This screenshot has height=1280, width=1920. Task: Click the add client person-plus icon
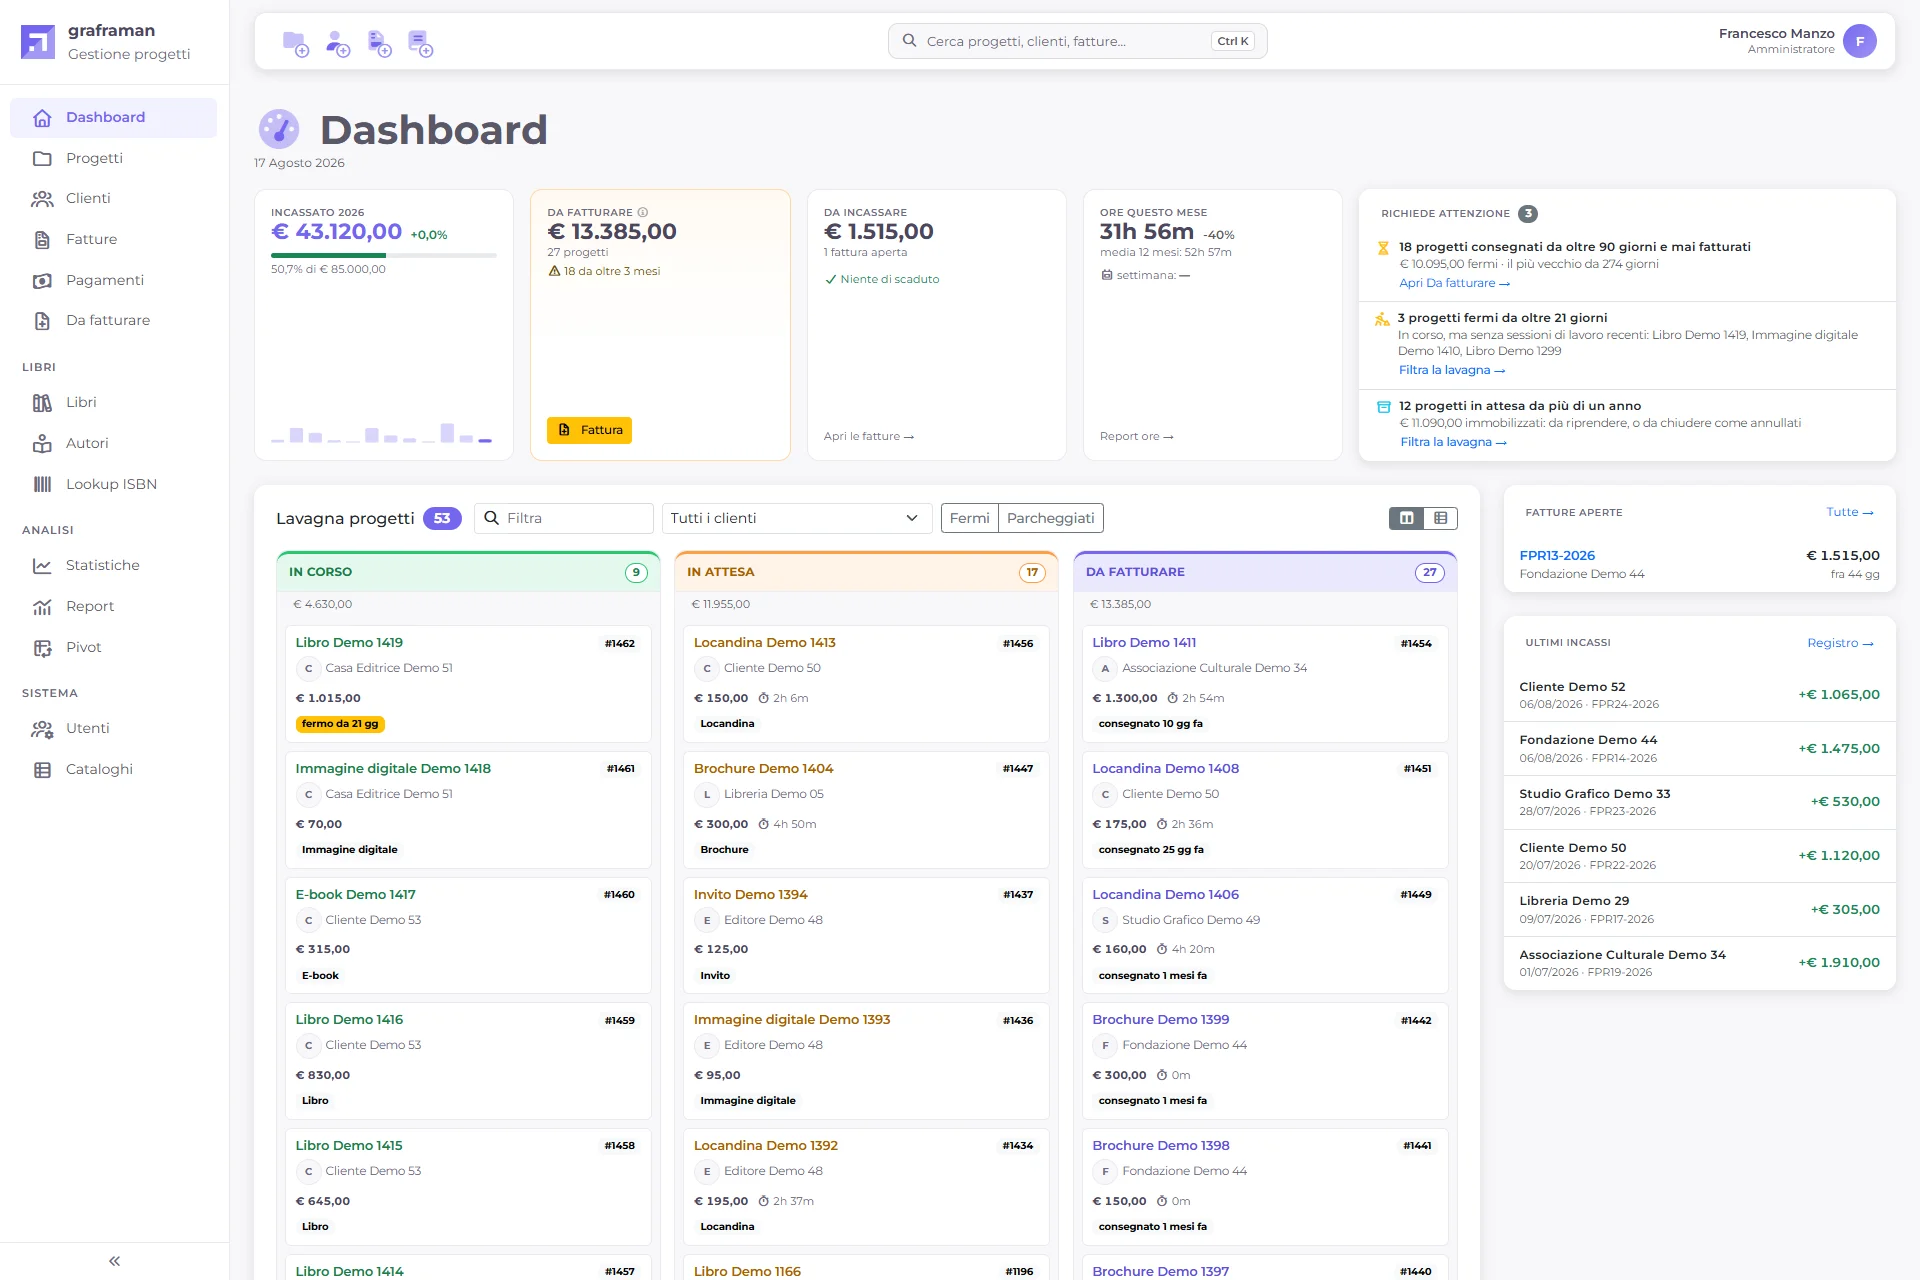tap(338, 43)
